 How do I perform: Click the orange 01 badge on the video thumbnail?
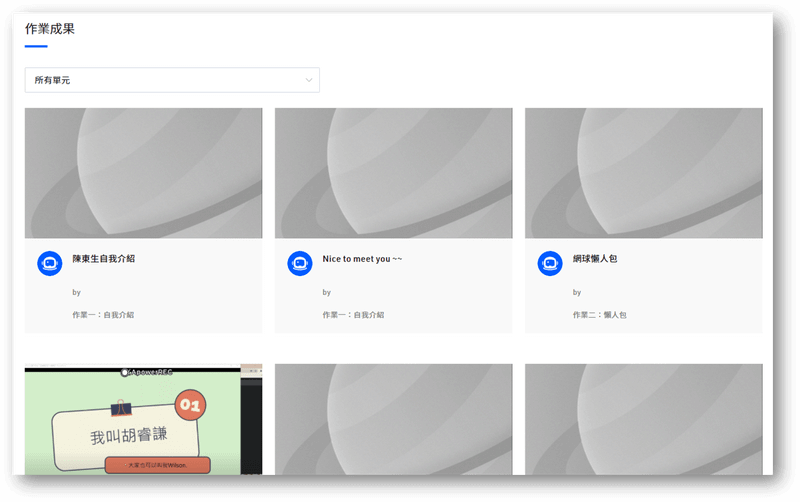tap(189, 406)
